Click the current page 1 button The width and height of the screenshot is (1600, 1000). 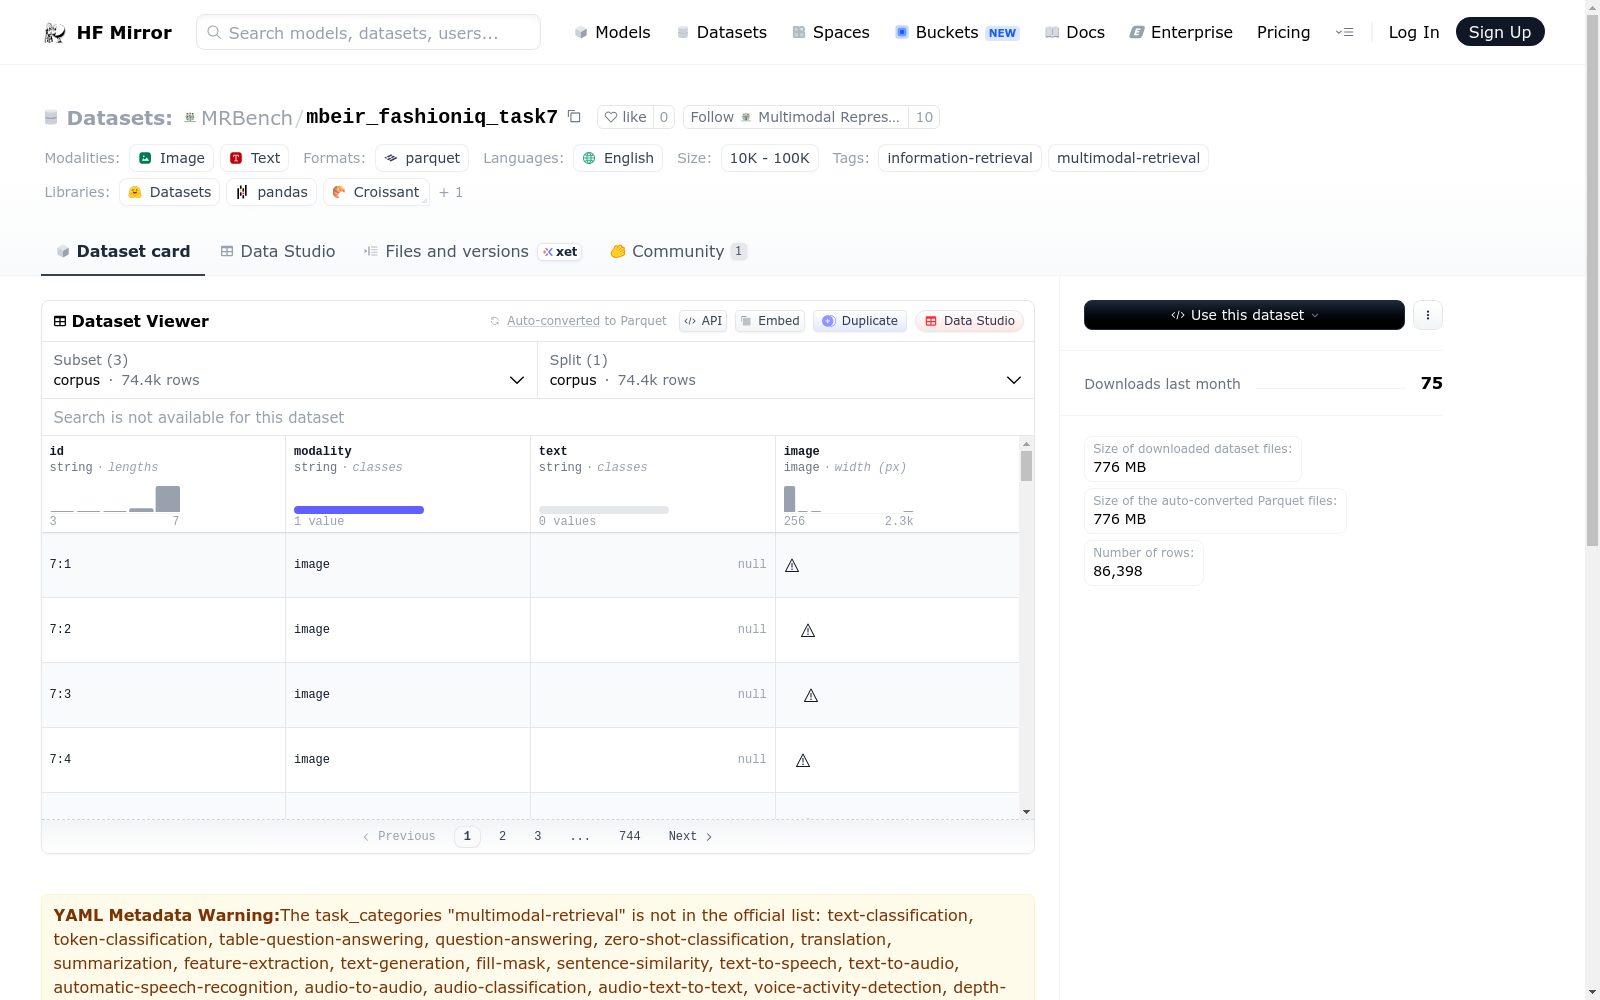pos(467,837)
